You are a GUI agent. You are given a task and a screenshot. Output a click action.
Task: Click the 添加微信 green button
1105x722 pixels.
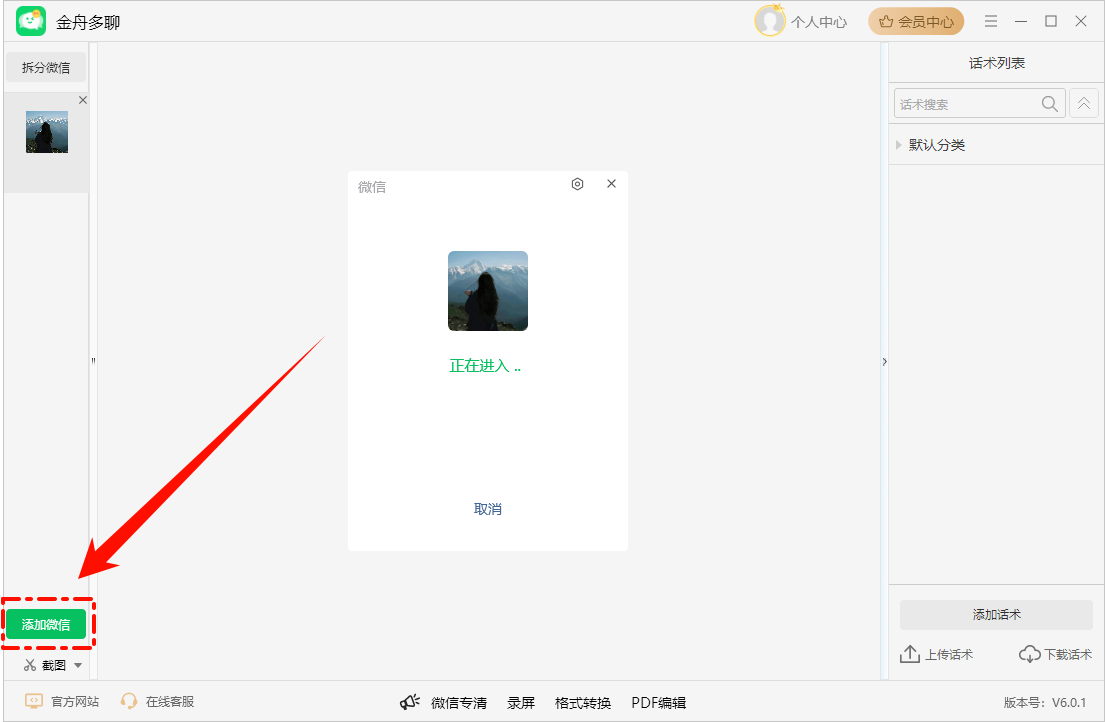[x=47, y=623]
